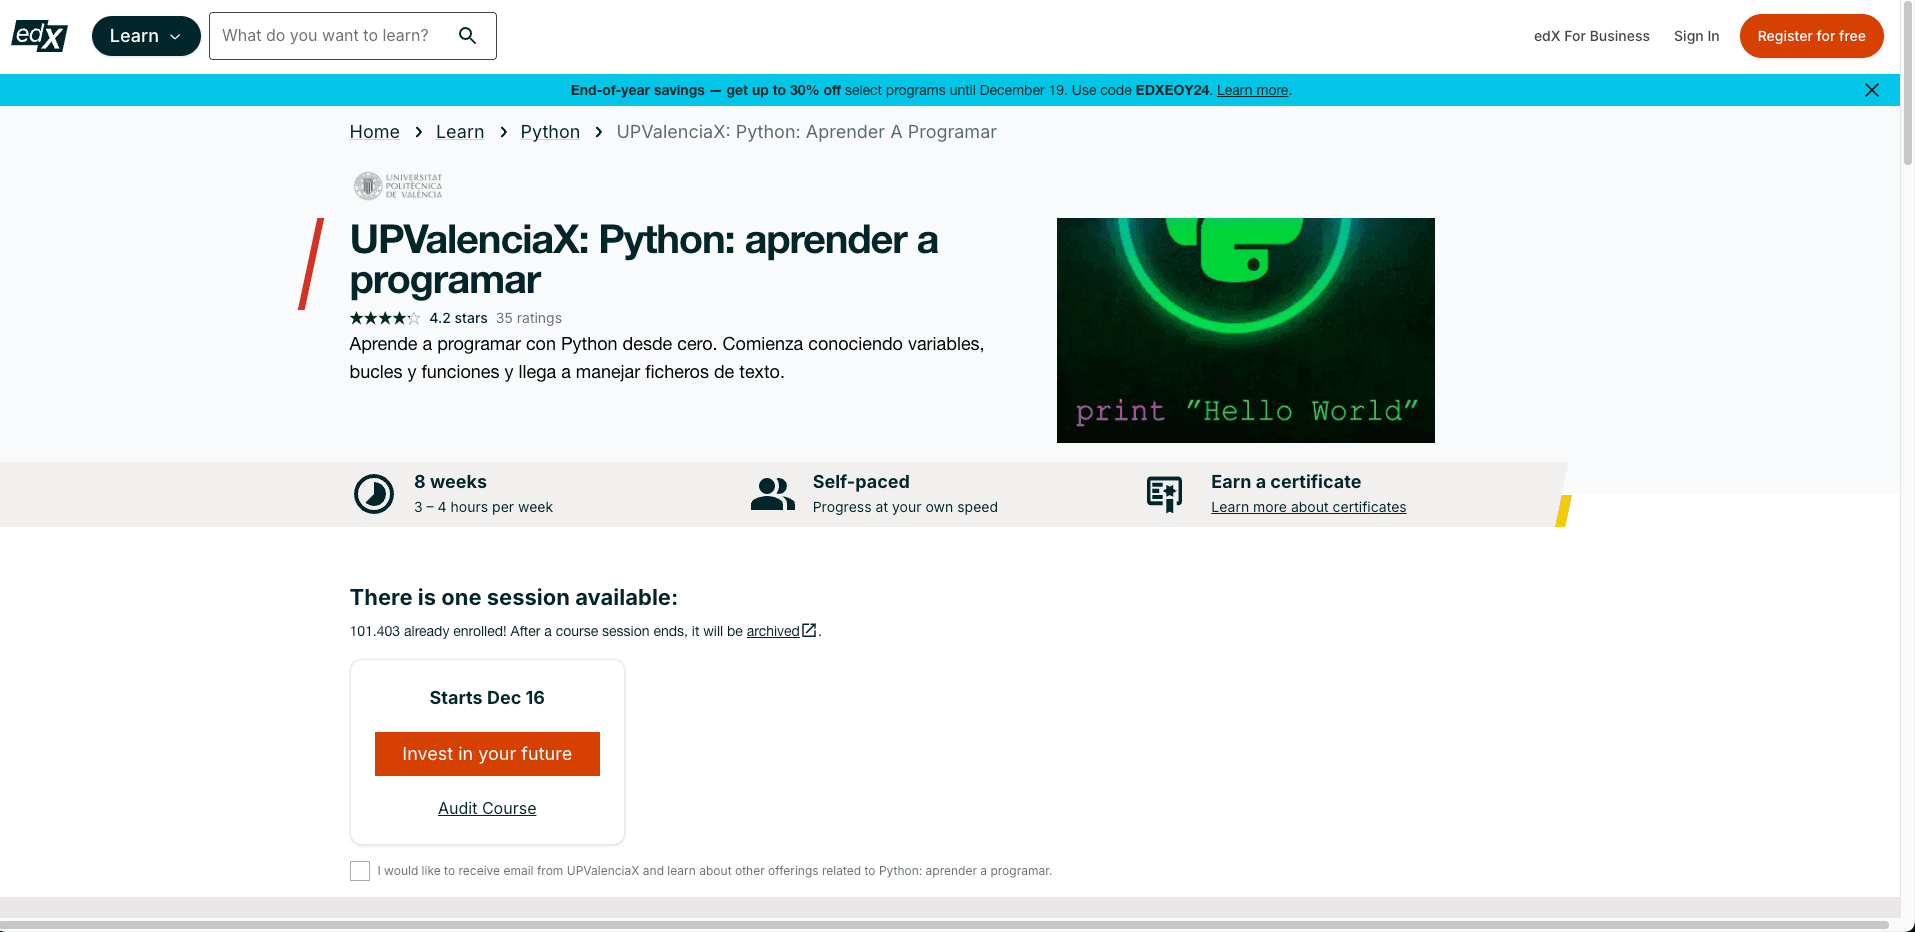Dismiss the end-of-year savings banner
The width and height of the screenshot is (1915, 932).
click(1871, 90)
